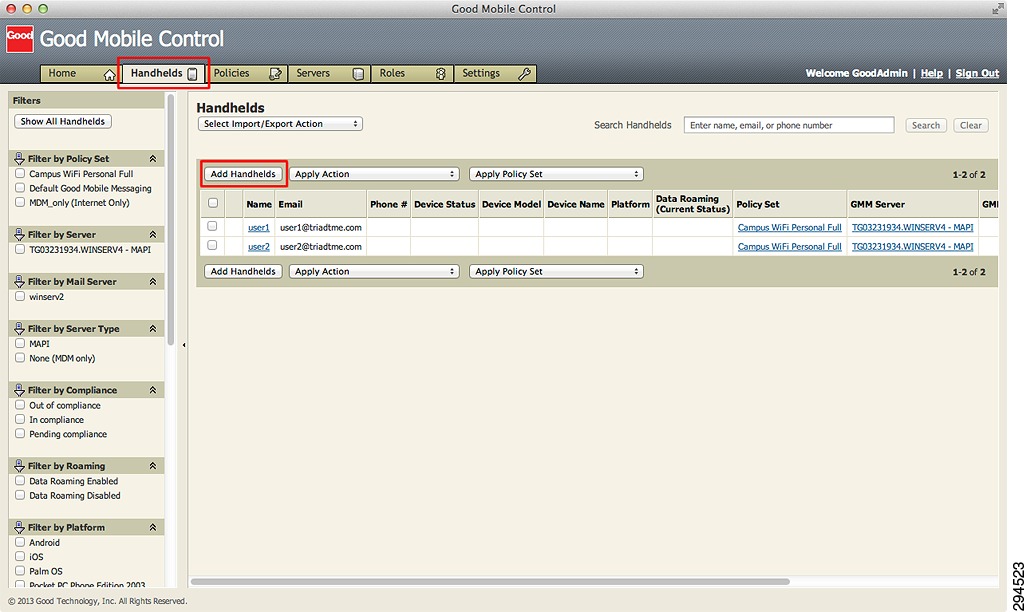The width and height of the screenshot is (1025, 612).
Task: Open the user2 handheld link
Action: [x=259, y=246]
